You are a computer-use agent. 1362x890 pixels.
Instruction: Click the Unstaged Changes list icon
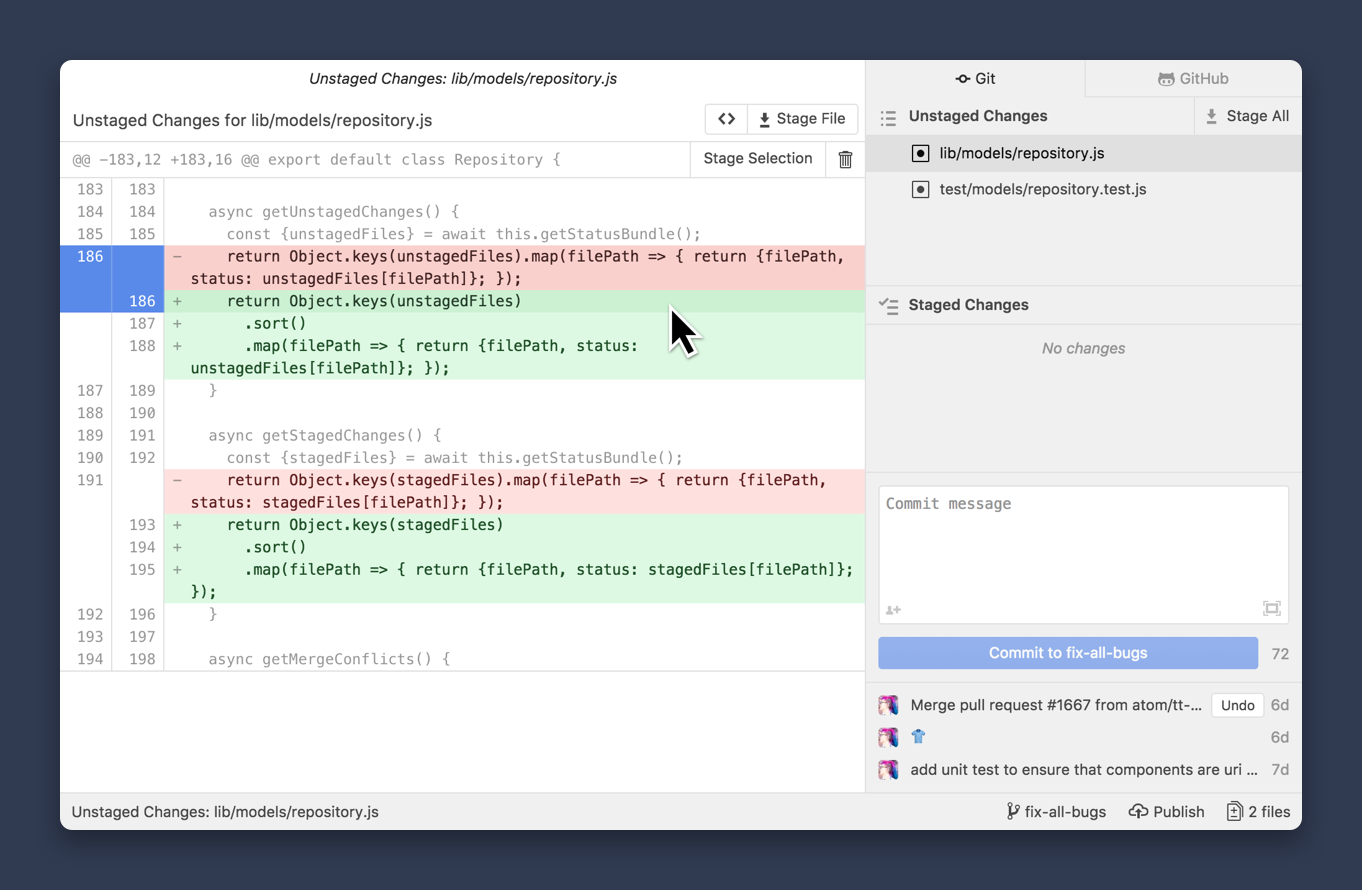(888, 117)
